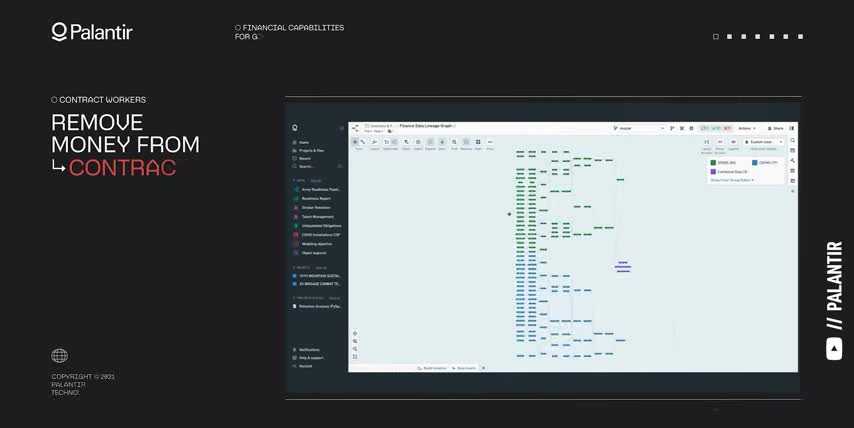
Task: Open the Build timeline tab at bottom
Action: pyautogui.click(x=433, y=368)
